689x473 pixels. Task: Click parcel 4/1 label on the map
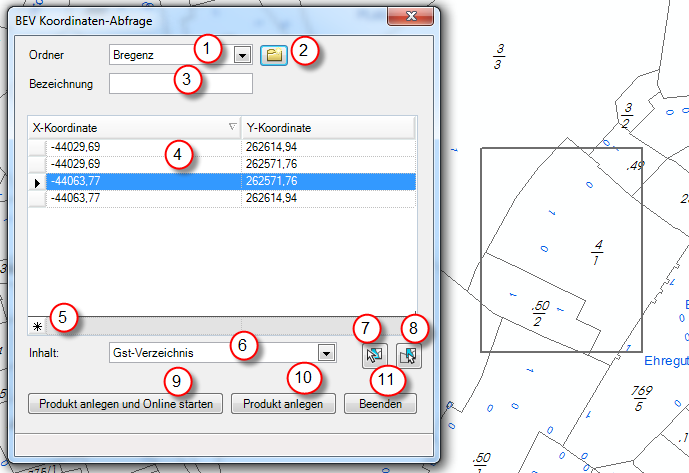click(598, 251)
